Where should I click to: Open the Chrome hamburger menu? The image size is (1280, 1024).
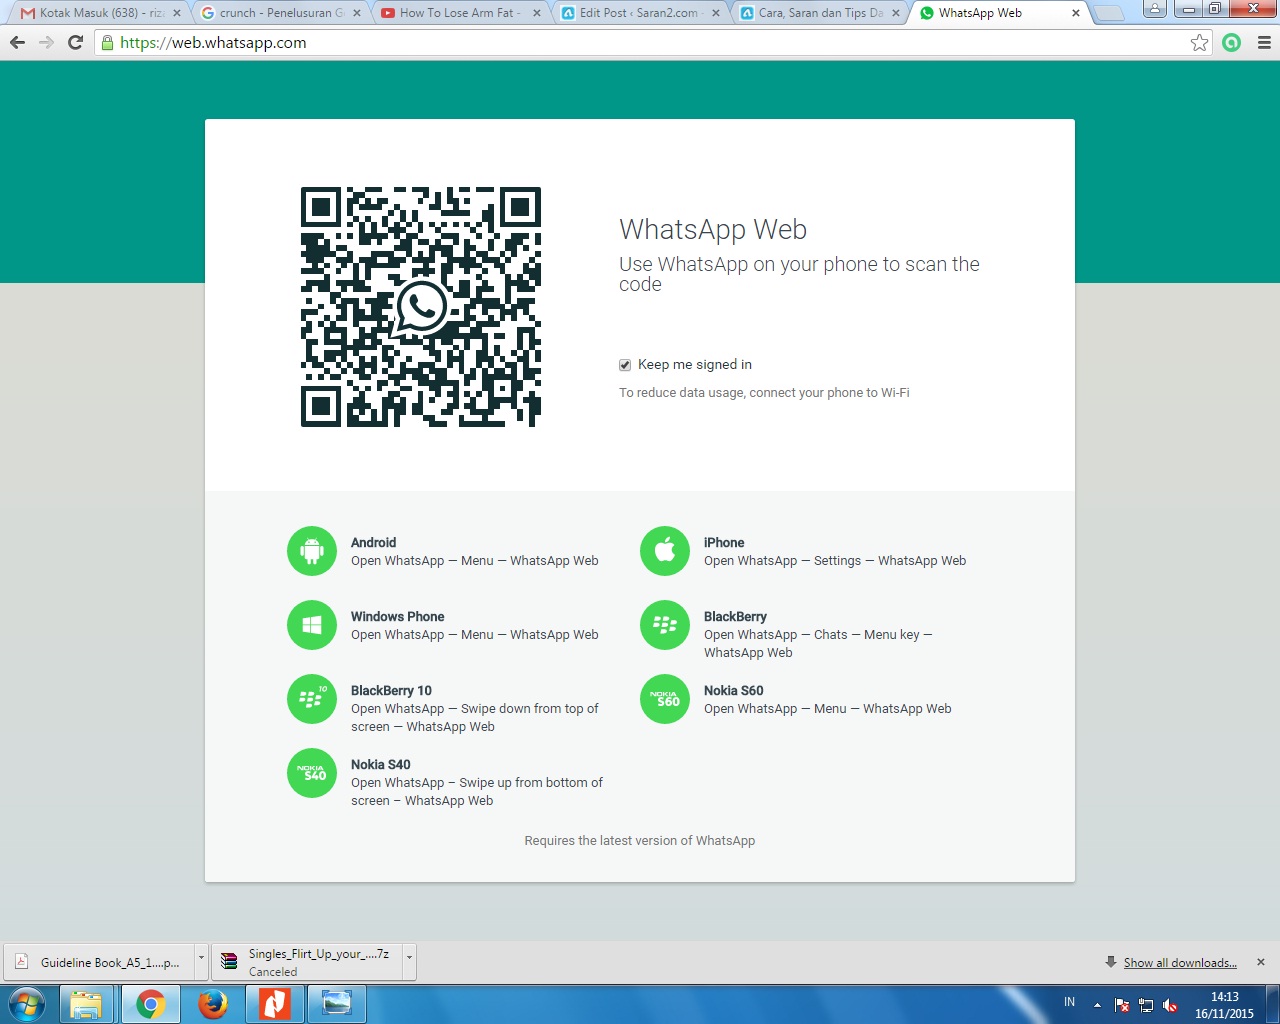point(1264,43)
